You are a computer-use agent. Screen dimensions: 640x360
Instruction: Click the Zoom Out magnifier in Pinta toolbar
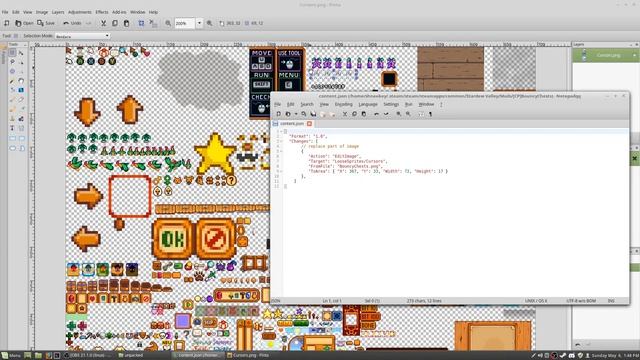pyautogui.click(x=168, y=23)
